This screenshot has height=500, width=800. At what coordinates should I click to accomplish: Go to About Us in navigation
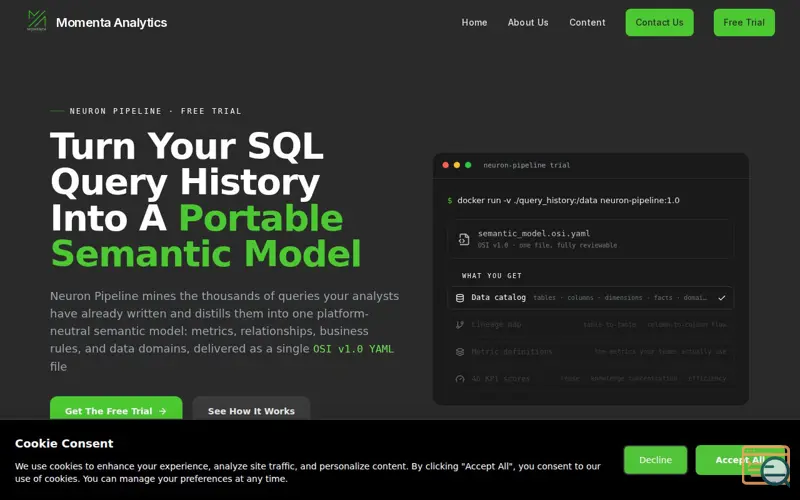tap(528, 22)
